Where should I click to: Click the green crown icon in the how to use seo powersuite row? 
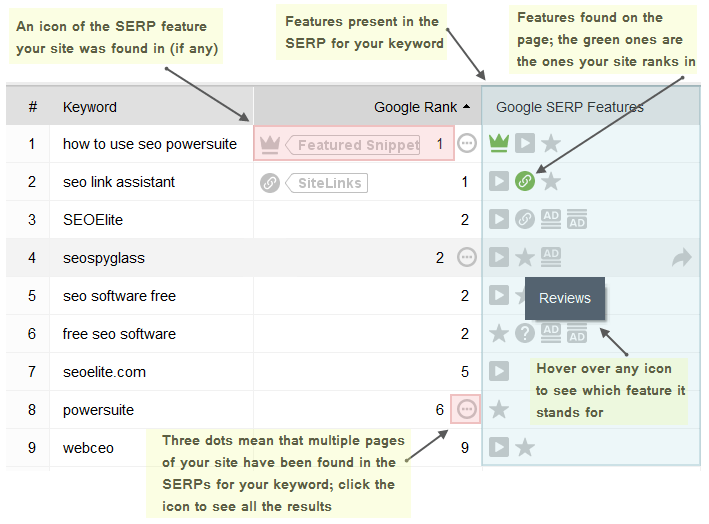499,144
